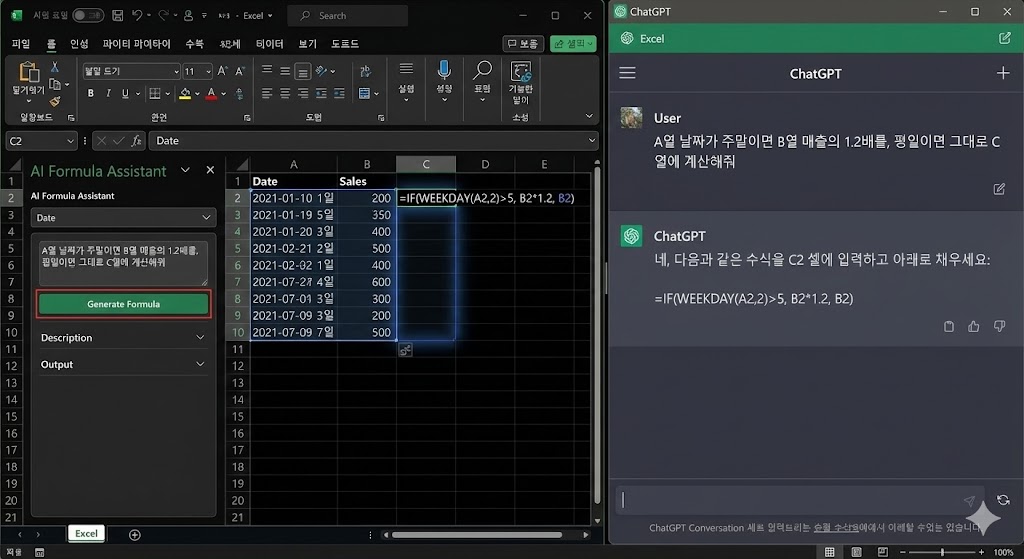Toggle Underline formatting
The width and height of the screenshot is (1024, 559).
coord(125,93)
